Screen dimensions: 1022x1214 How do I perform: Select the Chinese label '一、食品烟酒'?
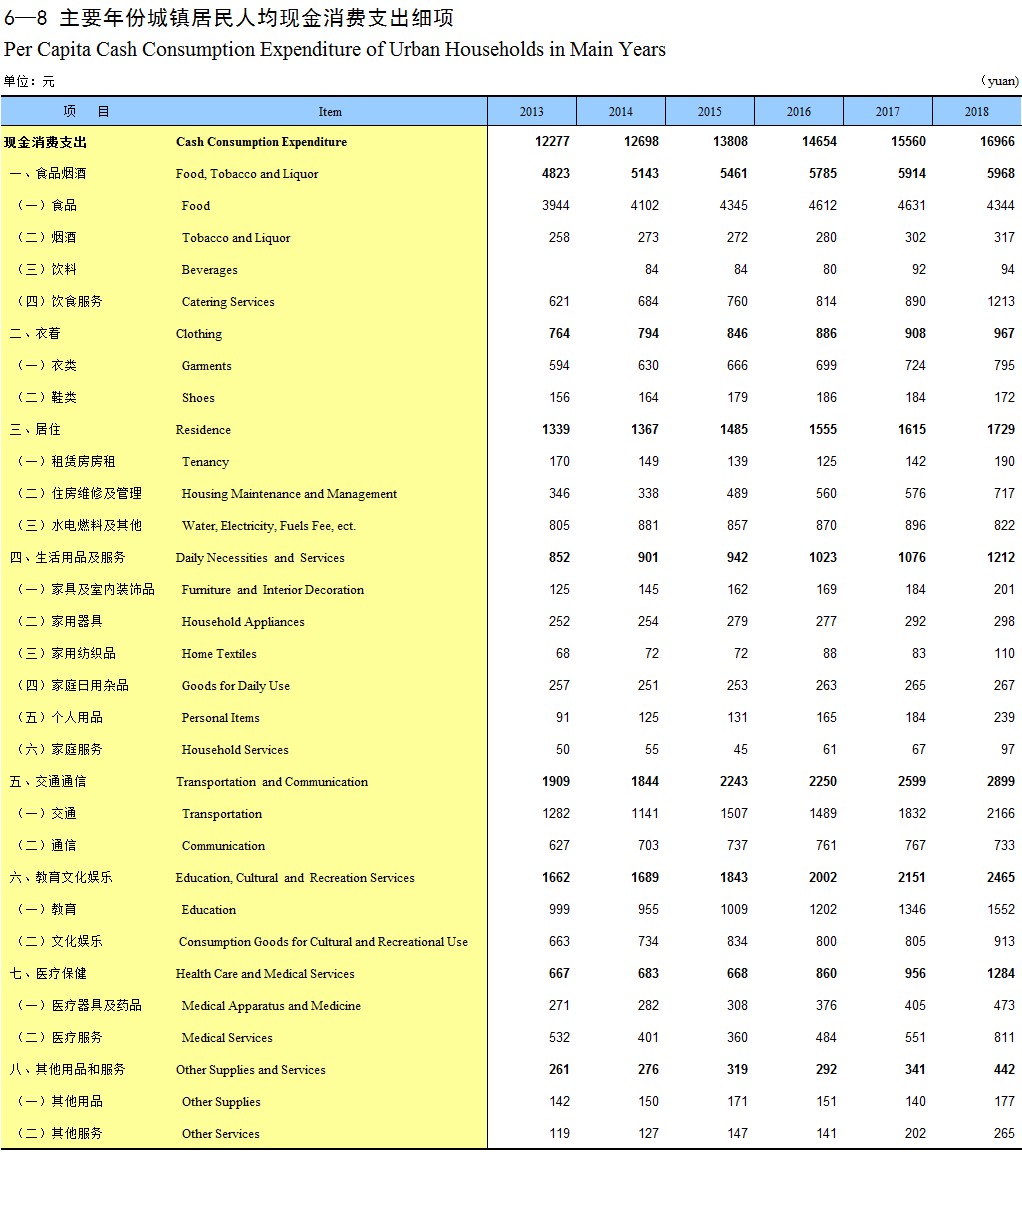[x=48, y=174]
